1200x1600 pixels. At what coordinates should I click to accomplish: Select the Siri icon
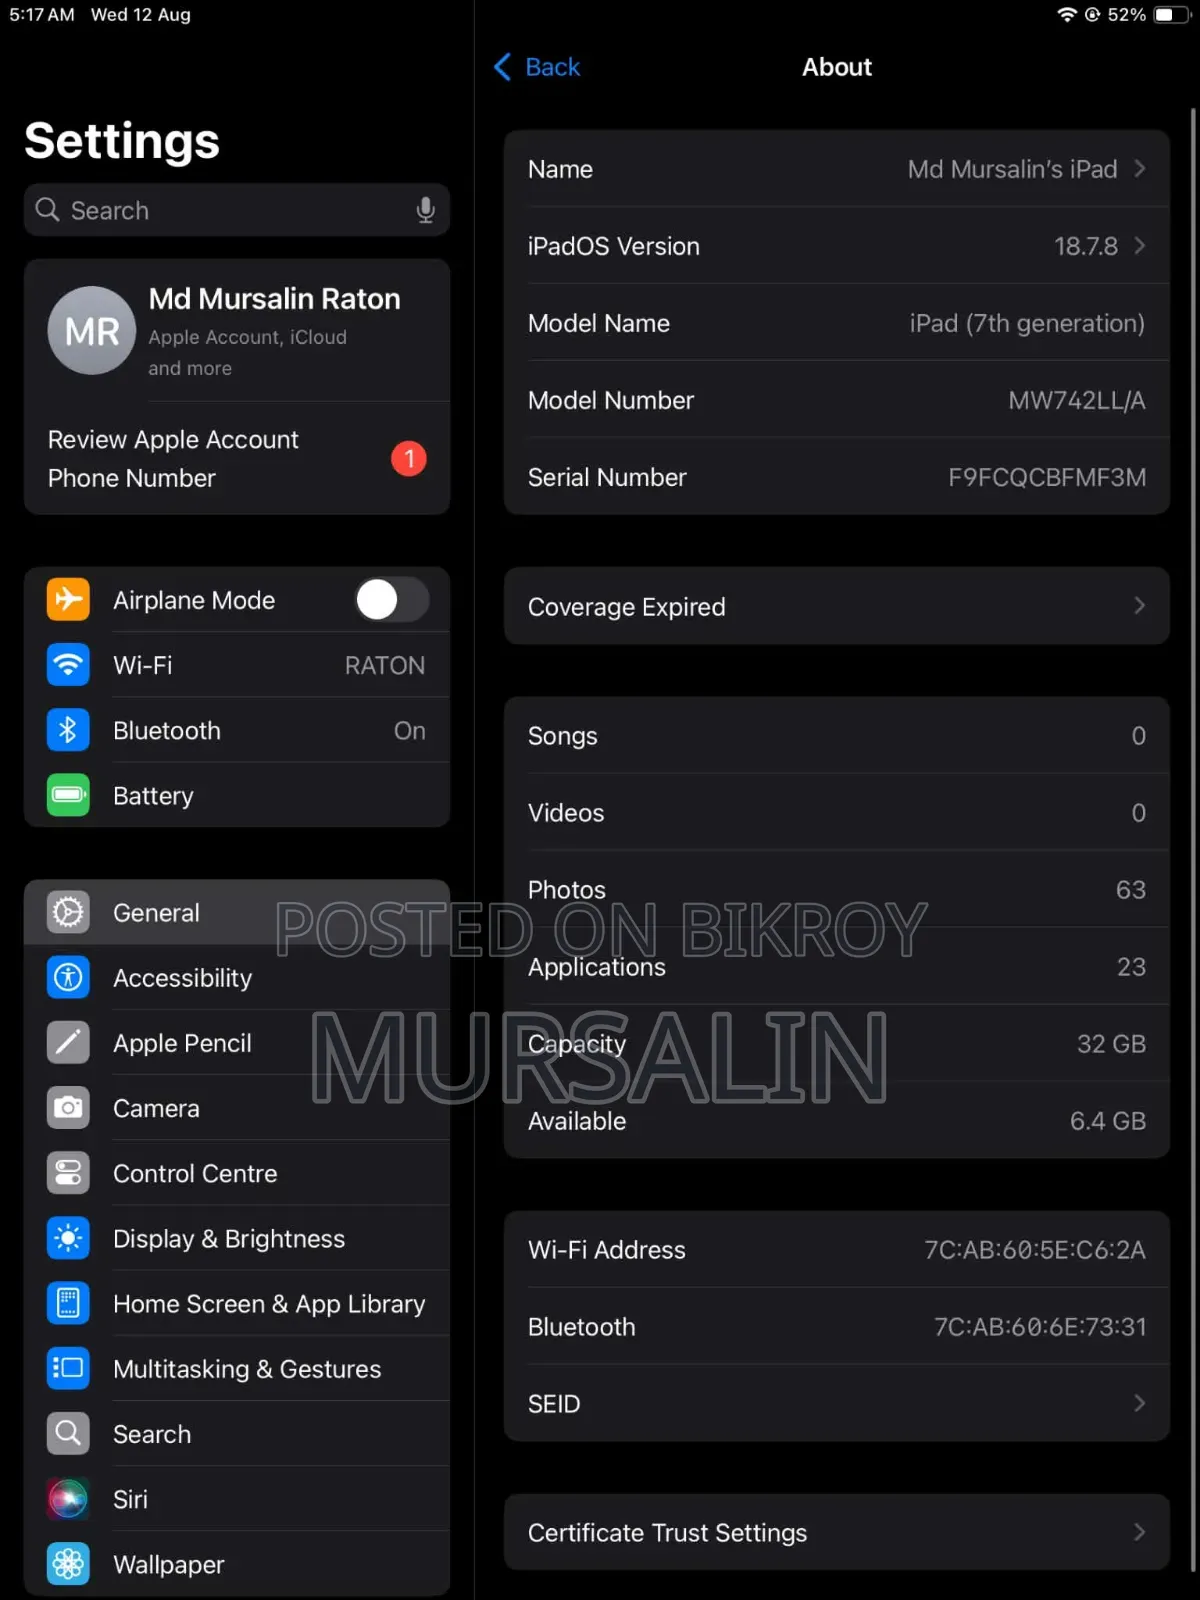68,1499
